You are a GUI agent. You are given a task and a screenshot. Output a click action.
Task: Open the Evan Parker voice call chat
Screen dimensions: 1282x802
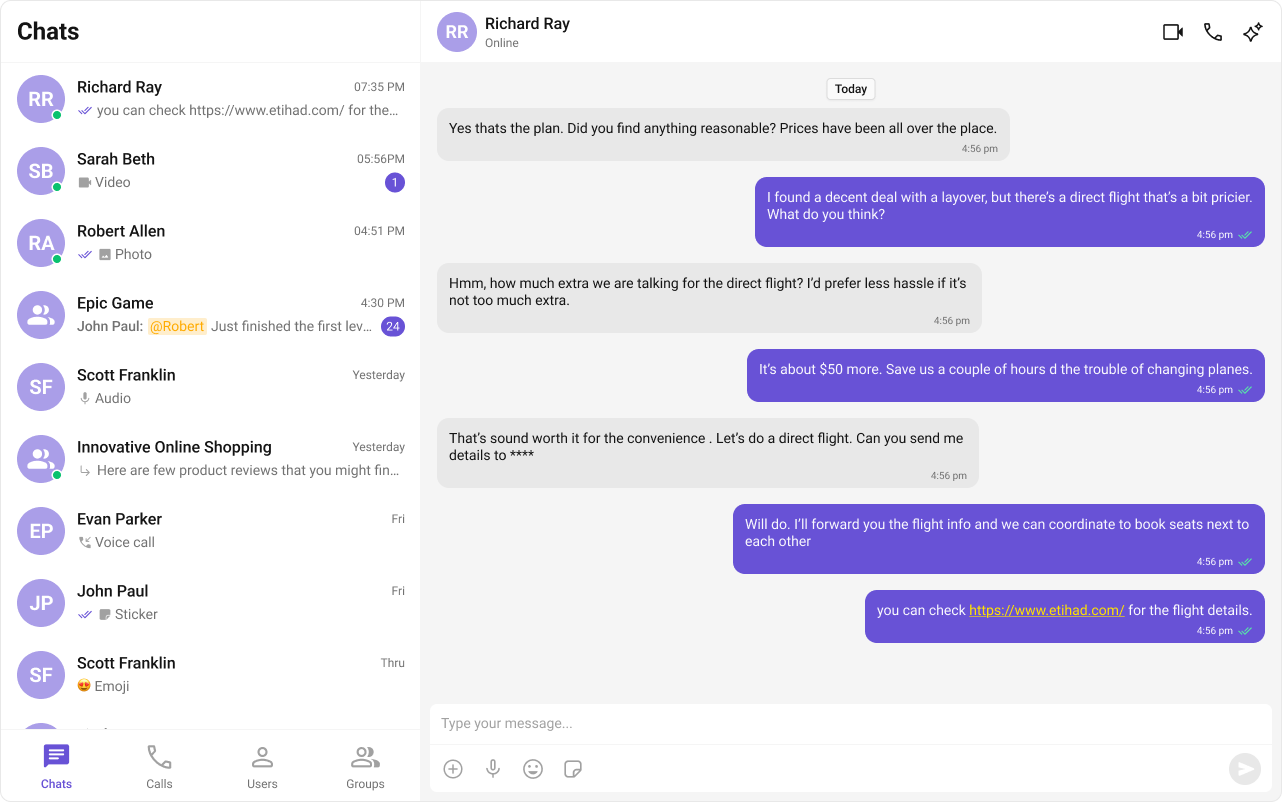(x=210, y=531)
